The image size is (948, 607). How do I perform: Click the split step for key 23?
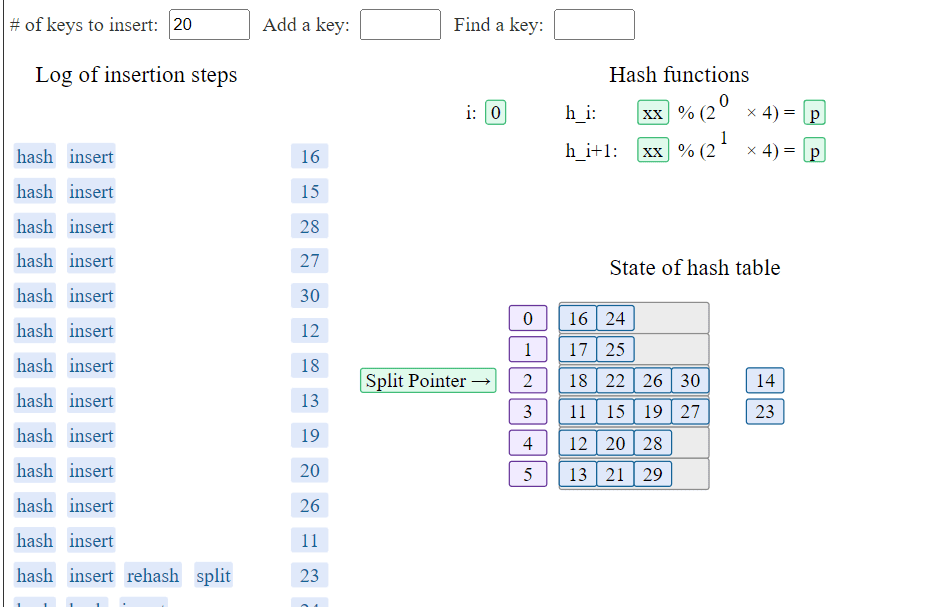(x=213, y=576)
